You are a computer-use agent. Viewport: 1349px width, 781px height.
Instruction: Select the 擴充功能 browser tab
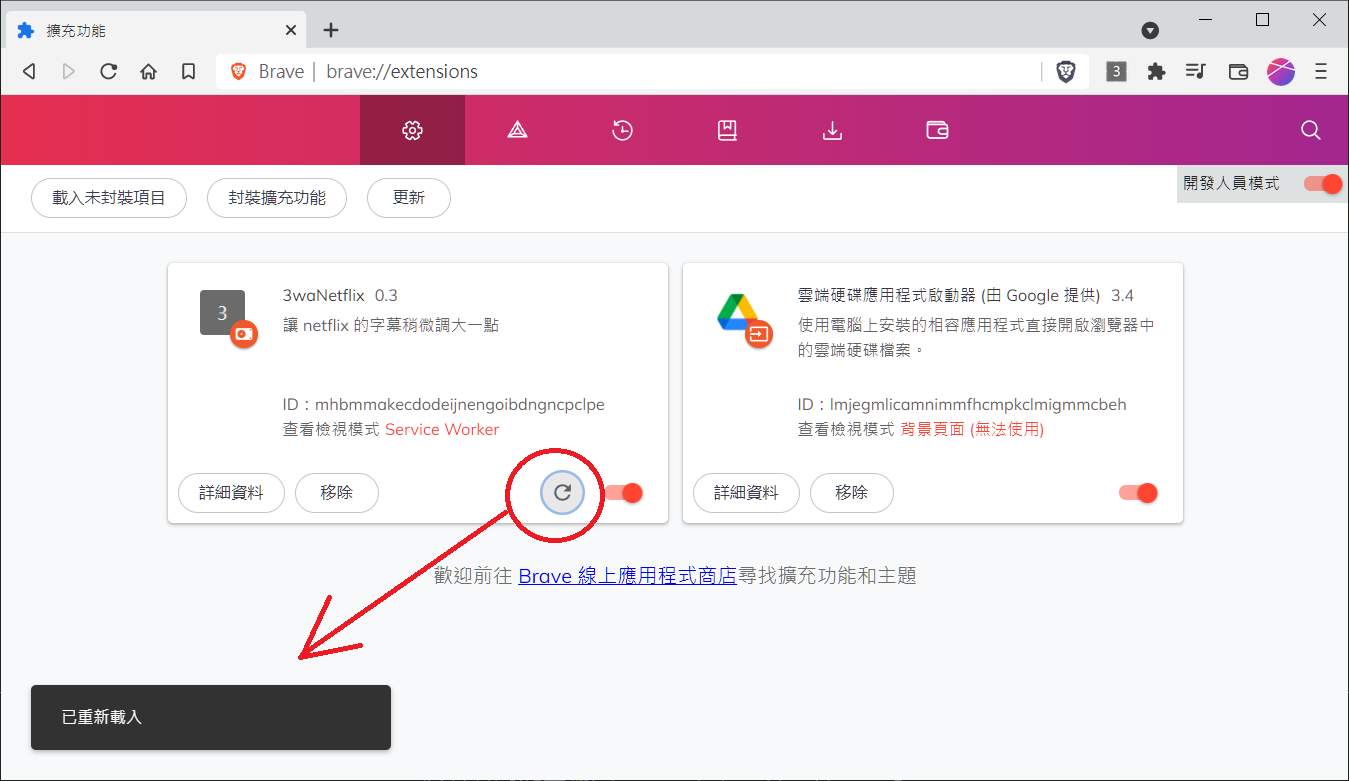157,30
